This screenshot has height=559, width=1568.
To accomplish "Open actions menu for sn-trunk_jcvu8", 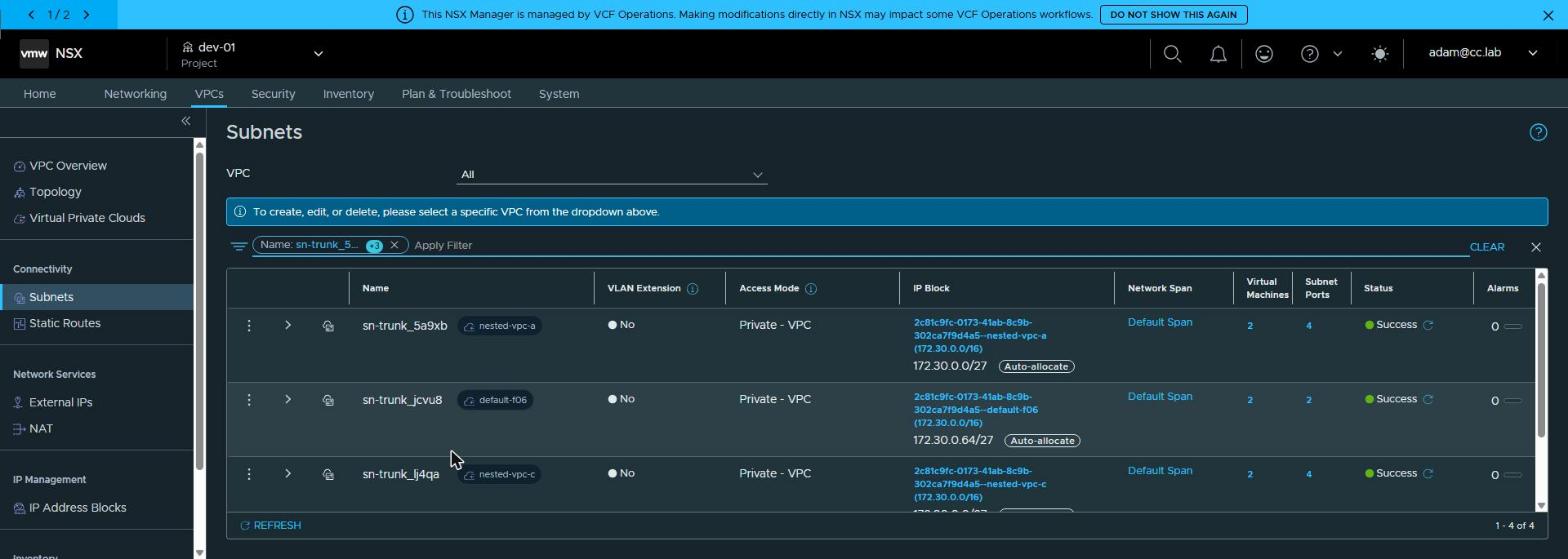I will pos(249,400).
